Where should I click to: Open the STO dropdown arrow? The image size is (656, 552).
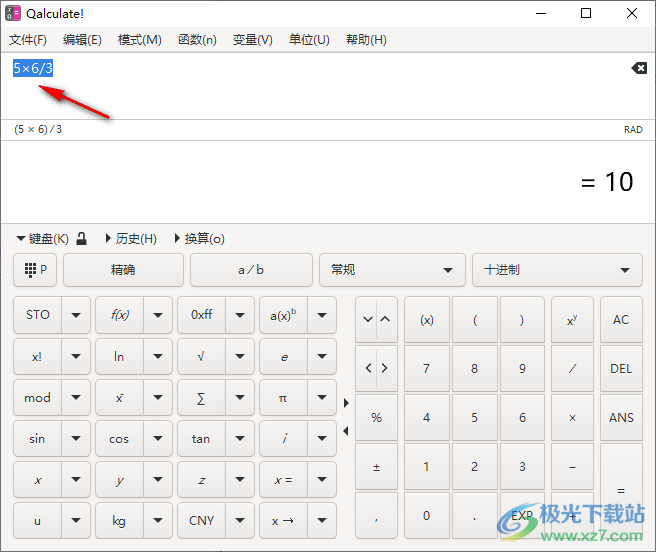point(76,315)
